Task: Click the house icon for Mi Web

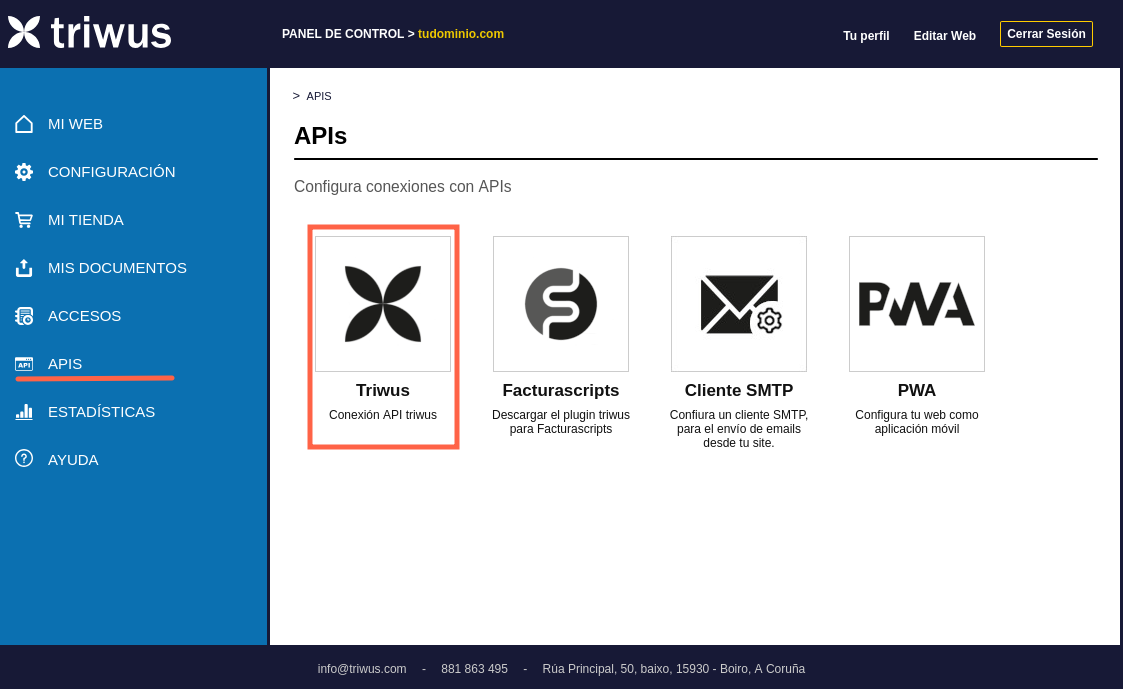Action: [24, 124]
